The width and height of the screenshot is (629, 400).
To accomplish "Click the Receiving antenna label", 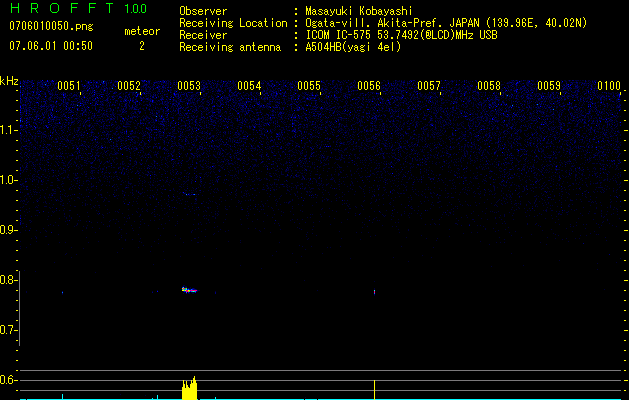I will [230, 47].
